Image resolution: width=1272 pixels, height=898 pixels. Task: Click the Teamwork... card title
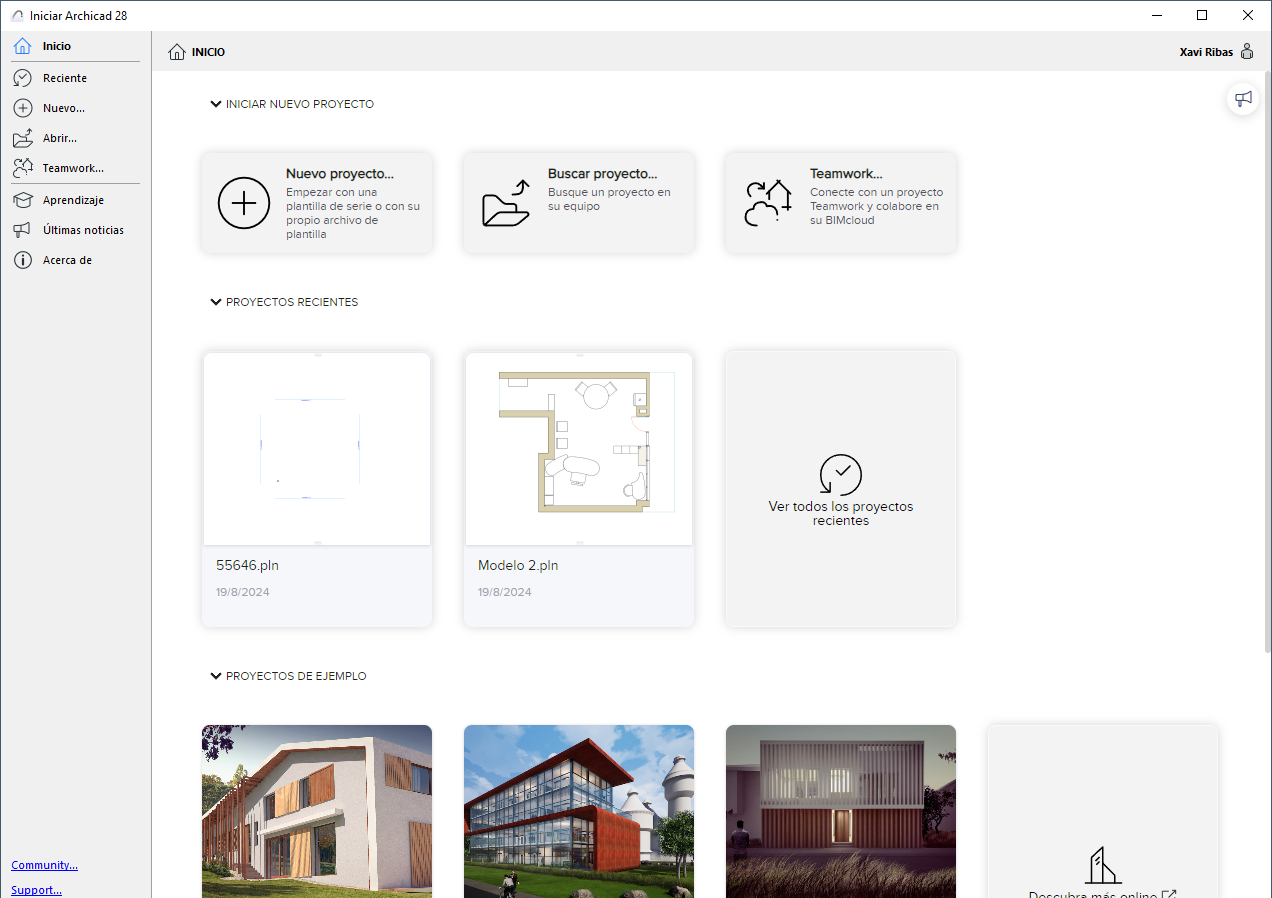846,174
